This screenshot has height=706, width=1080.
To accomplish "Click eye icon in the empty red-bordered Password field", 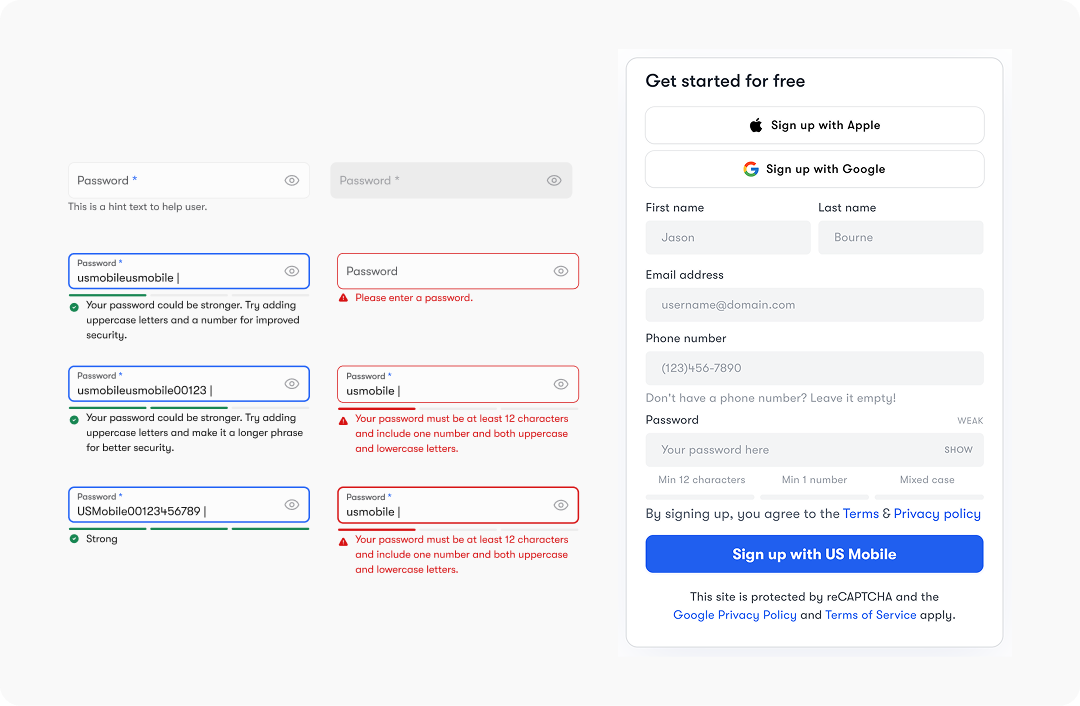I will 561,271.
